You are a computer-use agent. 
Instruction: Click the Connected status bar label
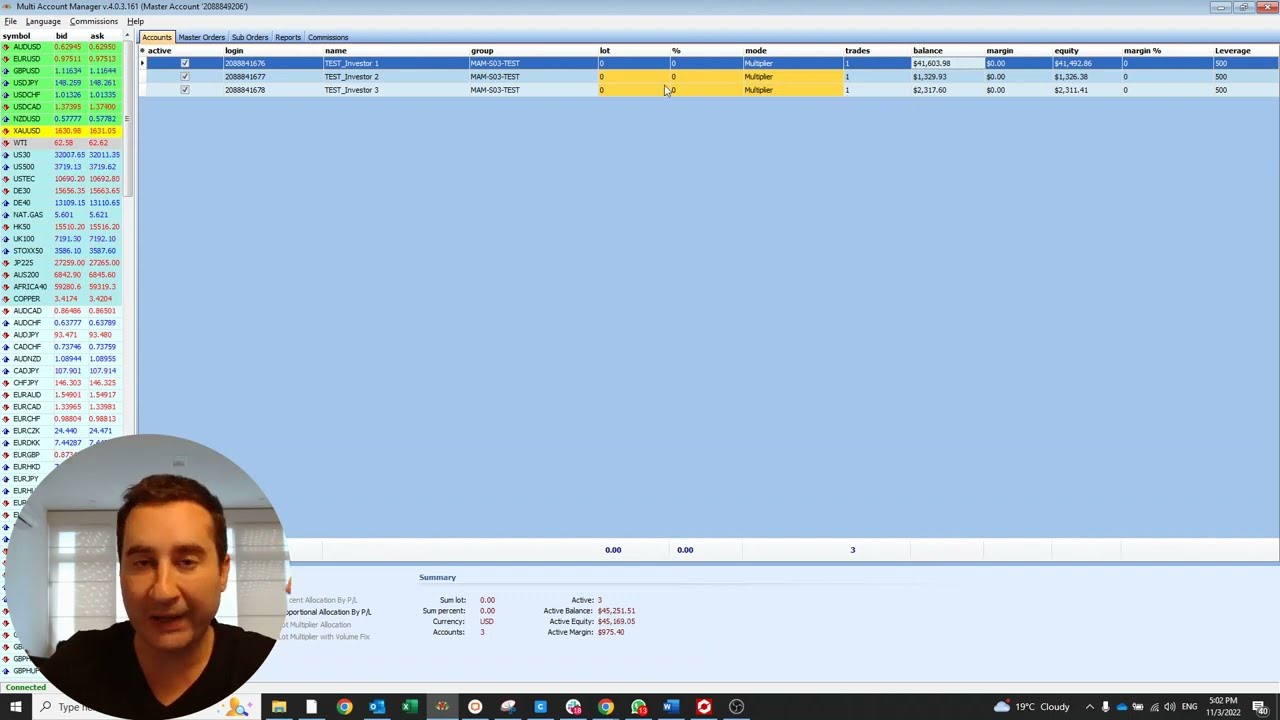tap(26, 687)
